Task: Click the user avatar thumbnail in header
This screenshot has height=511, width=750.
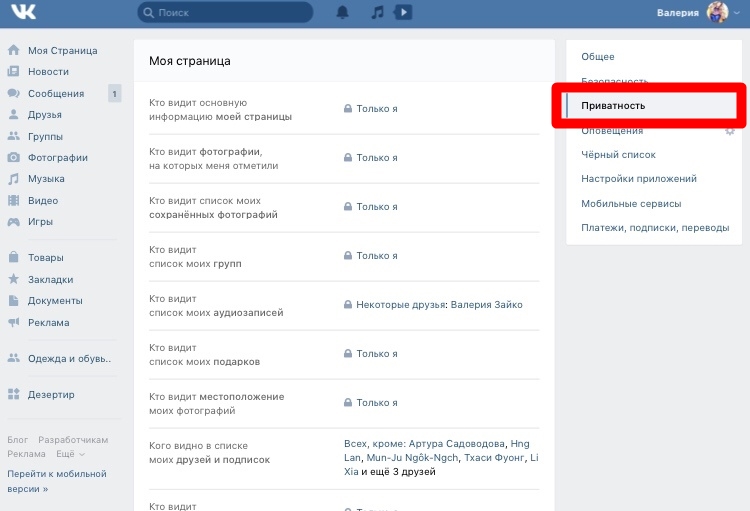Action: coord(718,13)
